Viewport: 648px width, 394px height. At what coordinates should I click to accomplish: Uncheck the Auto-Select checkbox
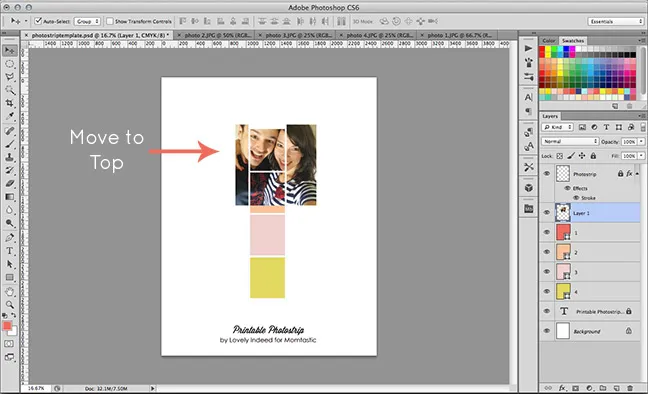38,21
